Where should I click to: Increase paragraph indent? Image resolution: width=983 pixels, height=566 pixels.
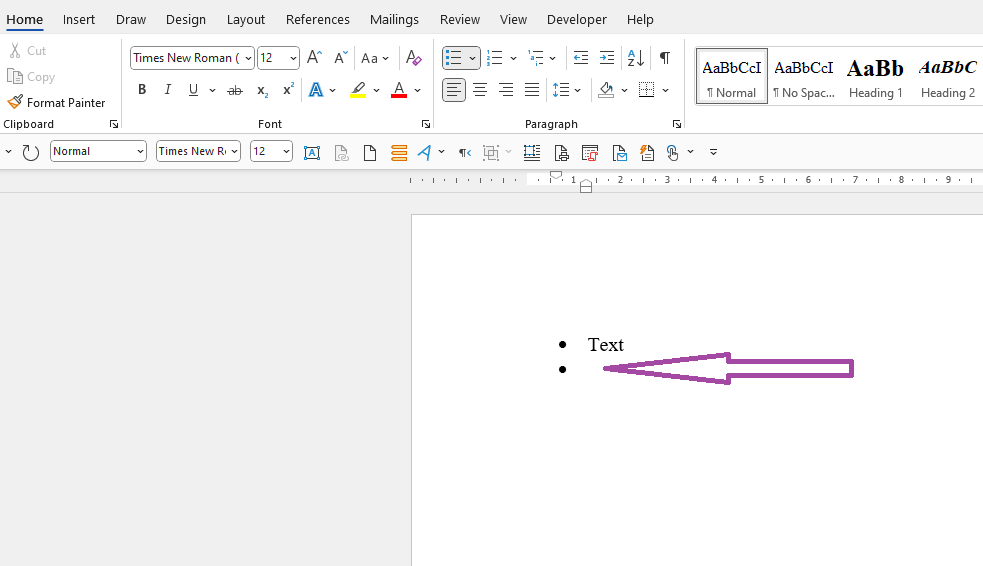[x=606, y=58]
